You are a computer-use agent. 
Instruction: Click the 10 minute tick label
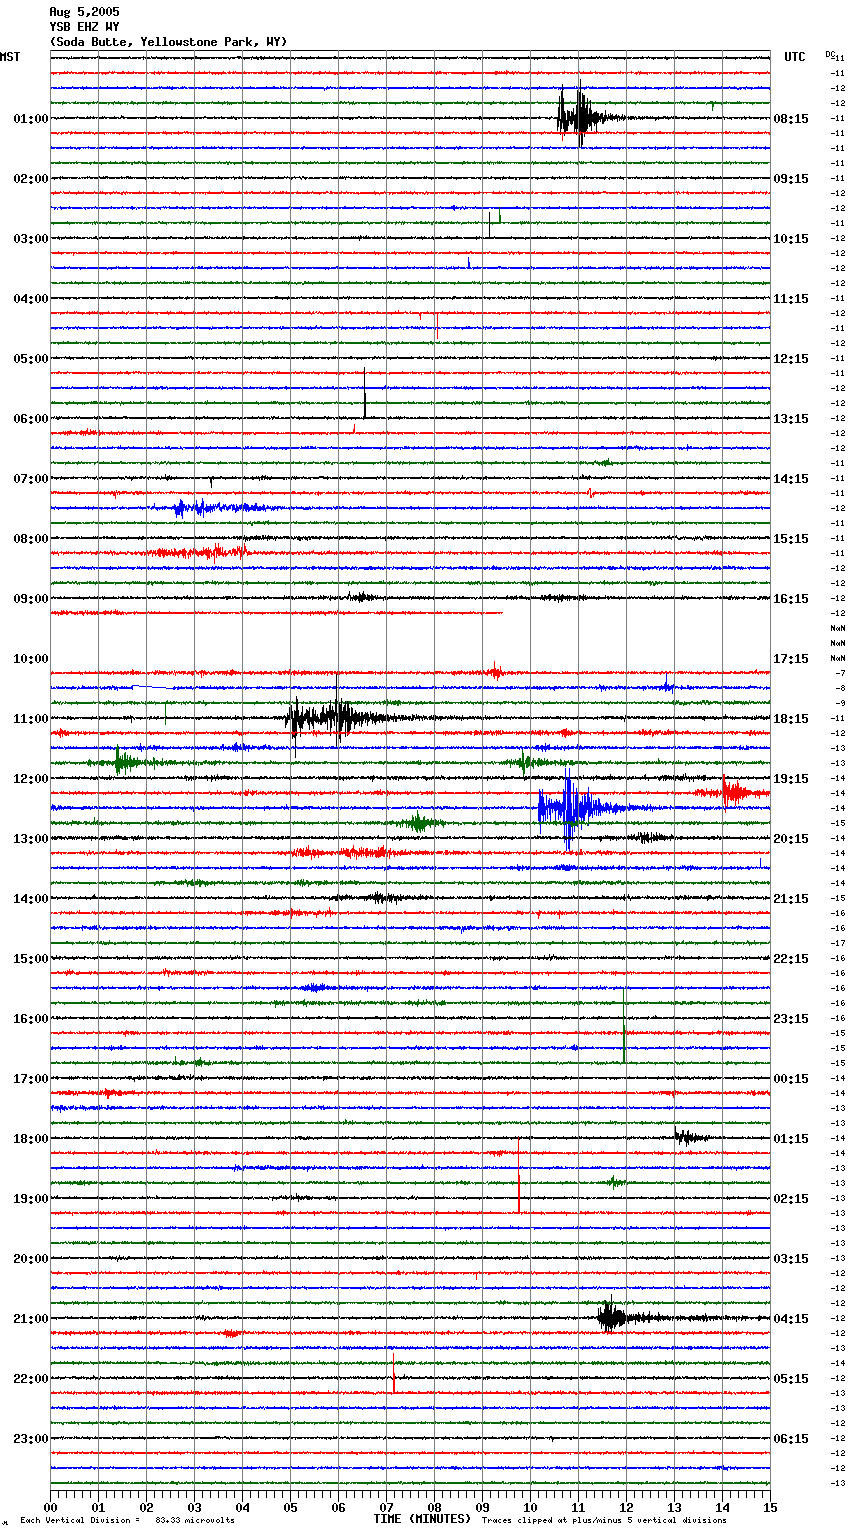(530, 1506)
